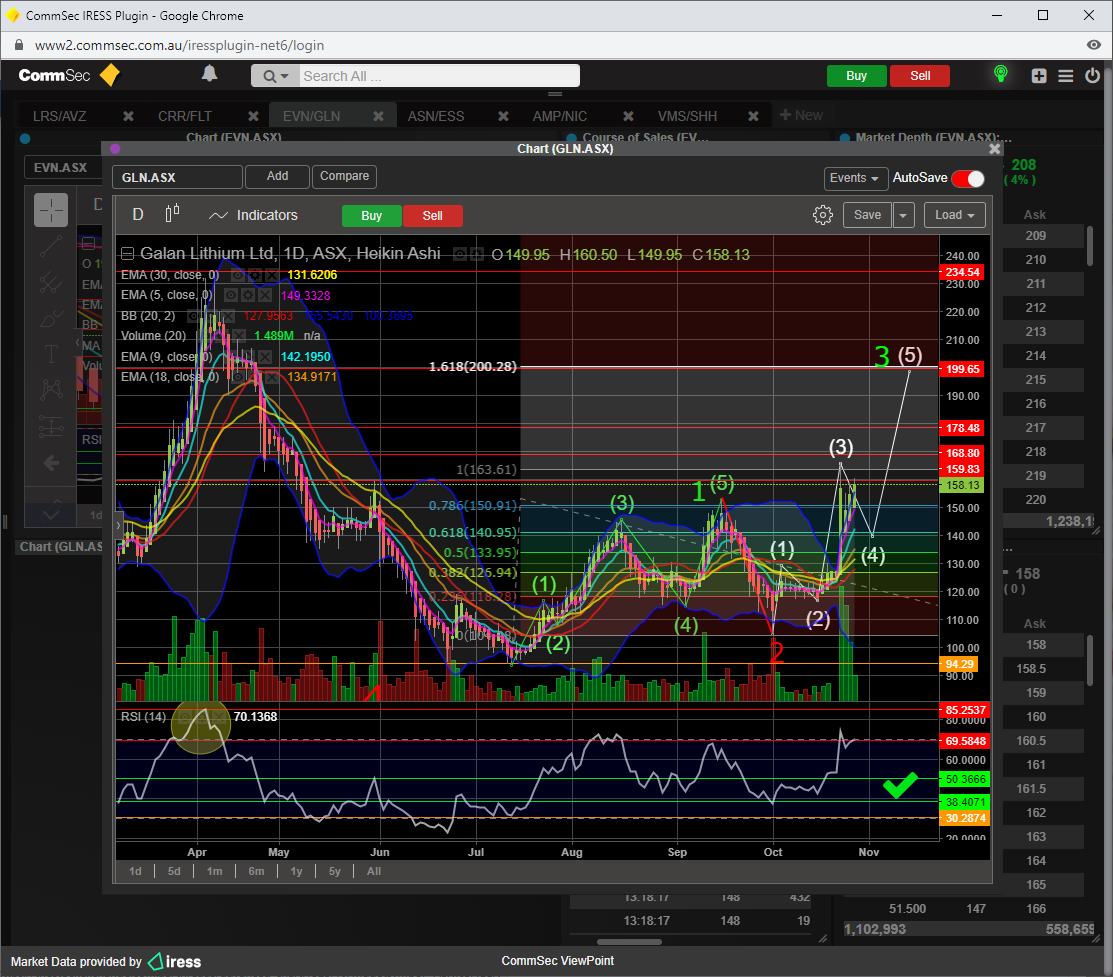Screen dimensions: 1113x977
Task: Remove the EMA (9, close, 0) indicator
Action: click(x=264, y=356)
